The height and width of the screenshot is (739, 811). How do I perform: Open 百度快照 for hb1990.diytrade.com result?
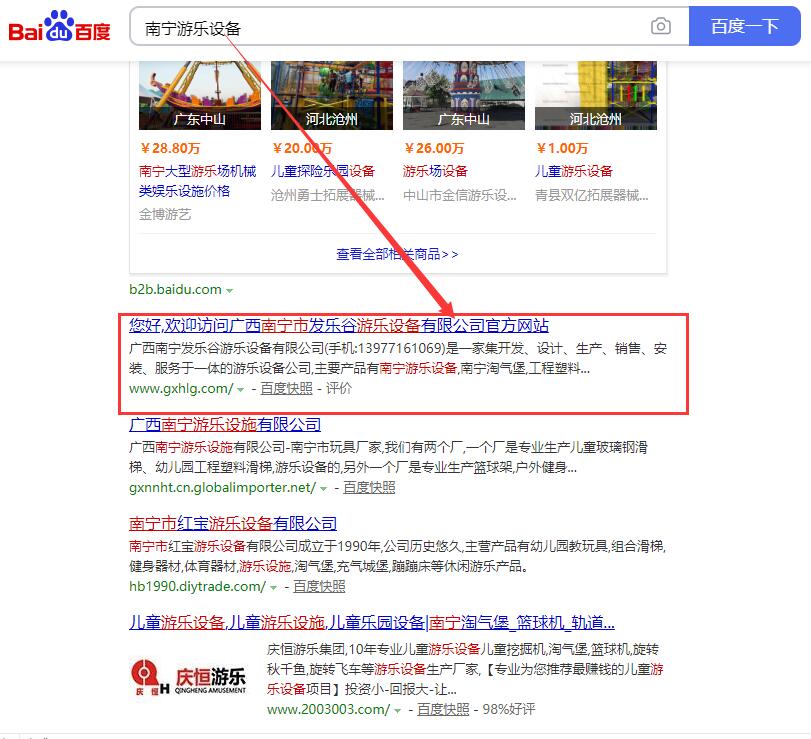(319, 586)
